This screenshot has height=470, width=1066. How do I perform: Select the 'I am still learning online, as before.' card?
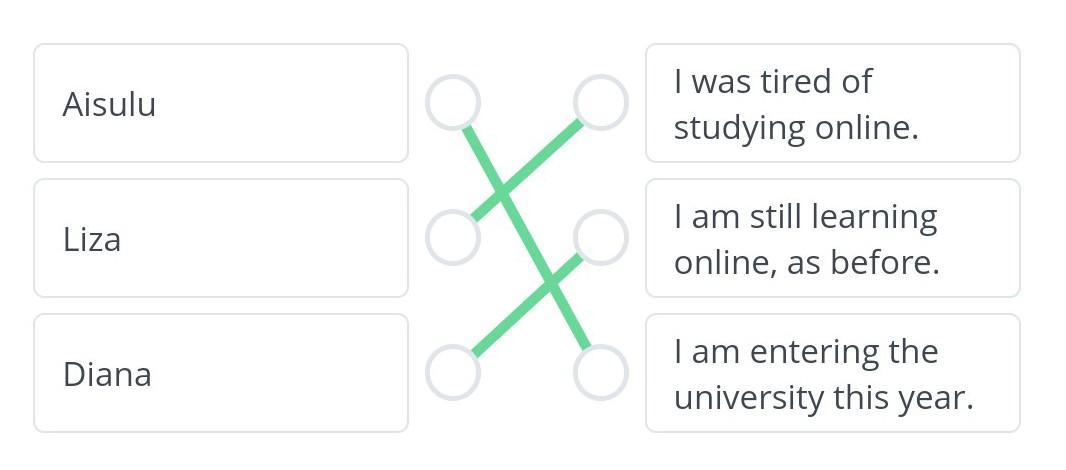click(833, 238)
